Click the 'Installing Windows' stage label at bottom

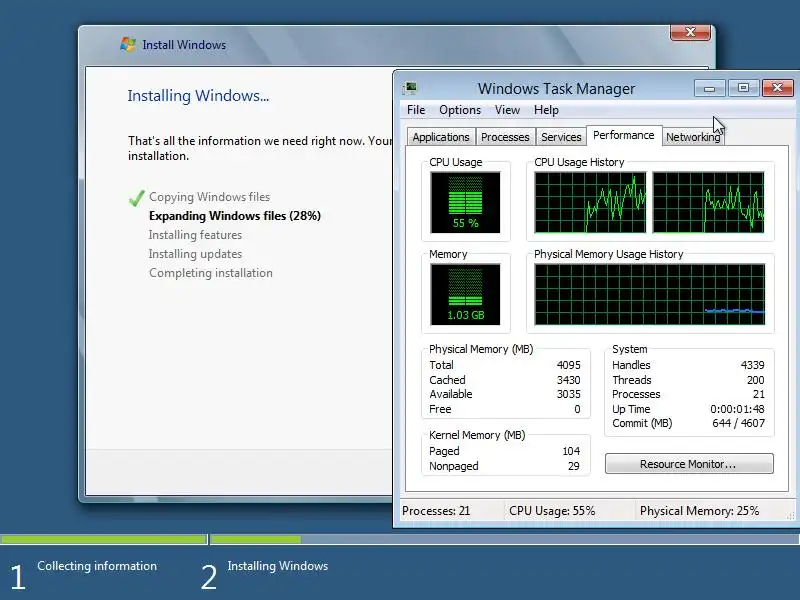tap(278, 566)
